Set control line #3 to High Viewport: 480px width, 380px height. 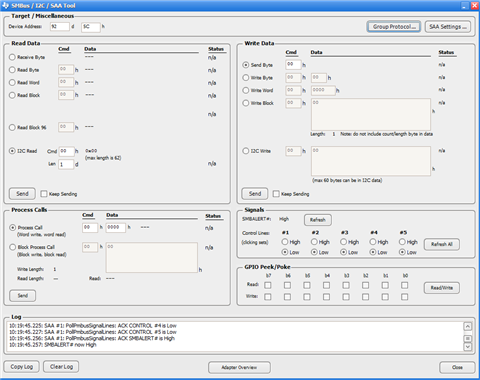[x=343, y=242]
